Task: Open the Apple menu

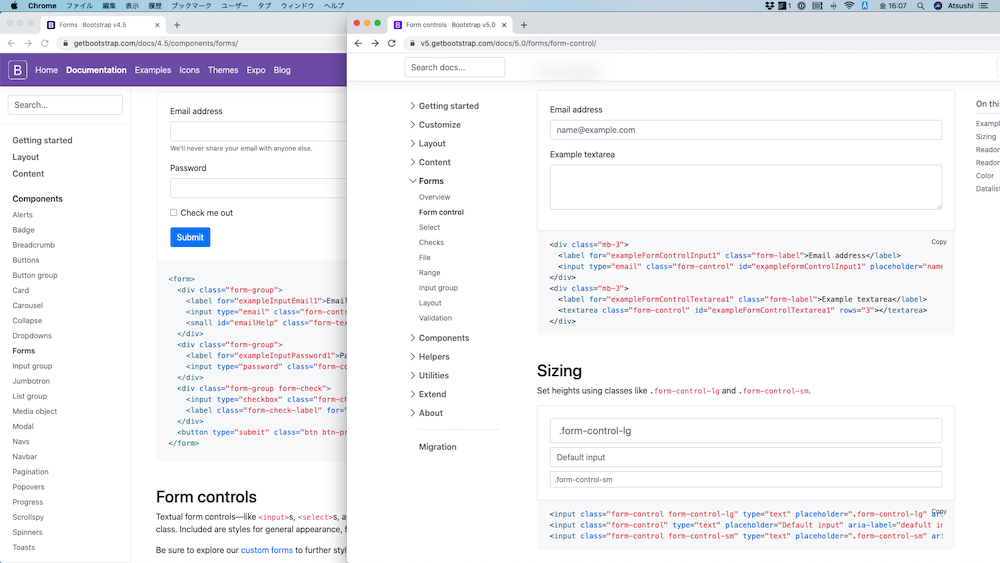Action: (x=13, y=6)
